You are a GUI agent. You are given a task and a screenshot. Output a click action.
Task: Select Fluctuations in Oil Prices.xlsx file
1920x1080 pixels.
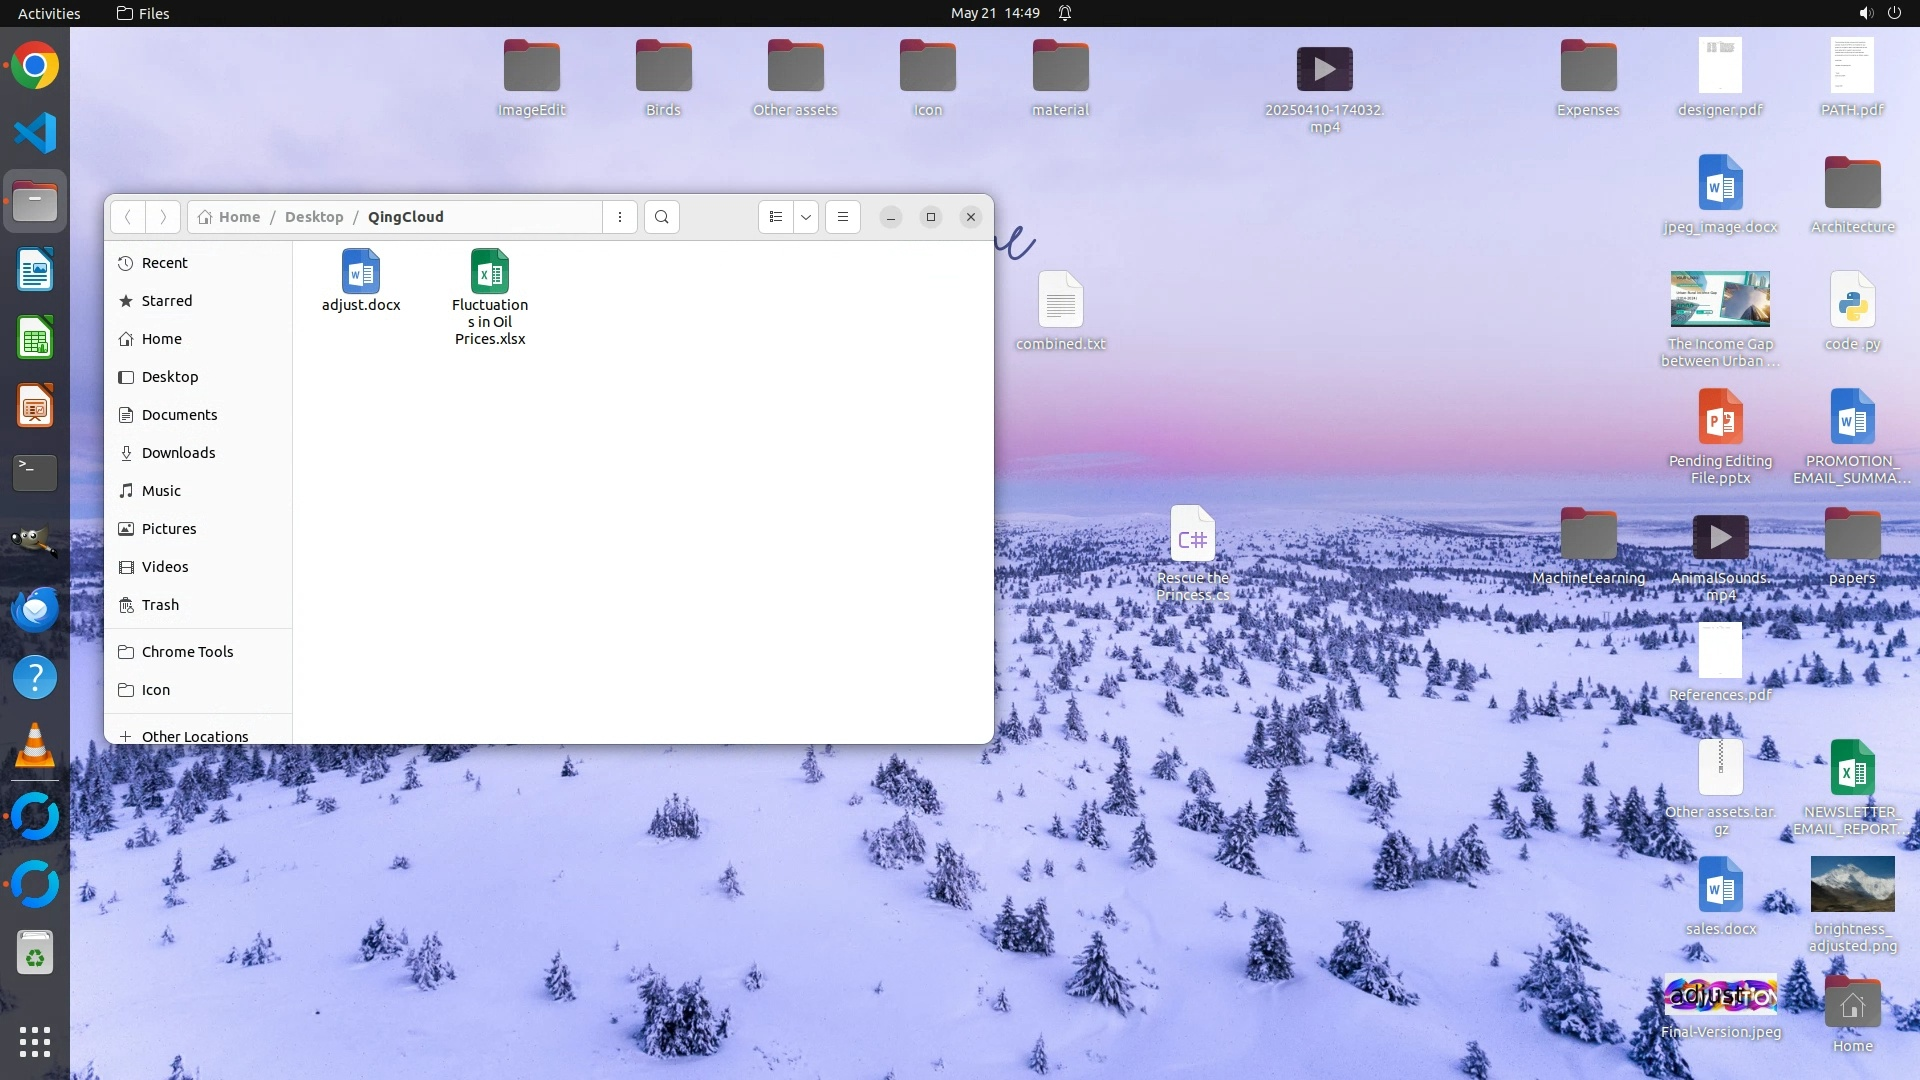point(490,296)
